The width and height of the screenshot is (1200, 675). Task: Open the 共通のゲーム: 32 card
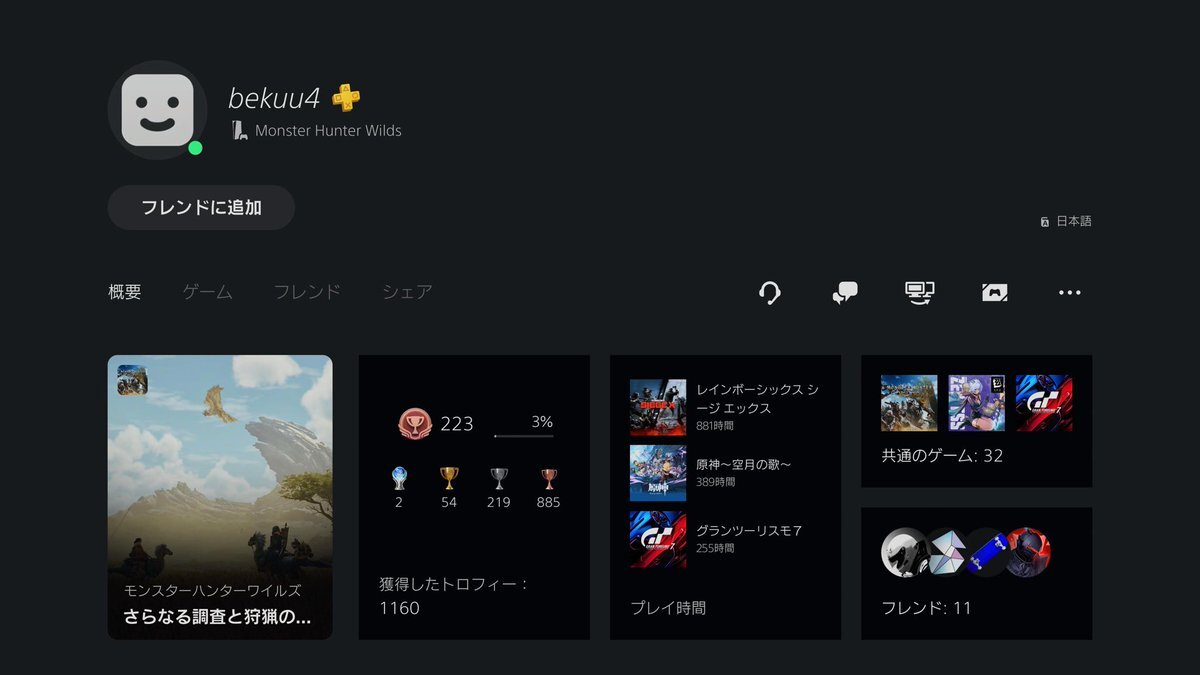pos(976,421)
